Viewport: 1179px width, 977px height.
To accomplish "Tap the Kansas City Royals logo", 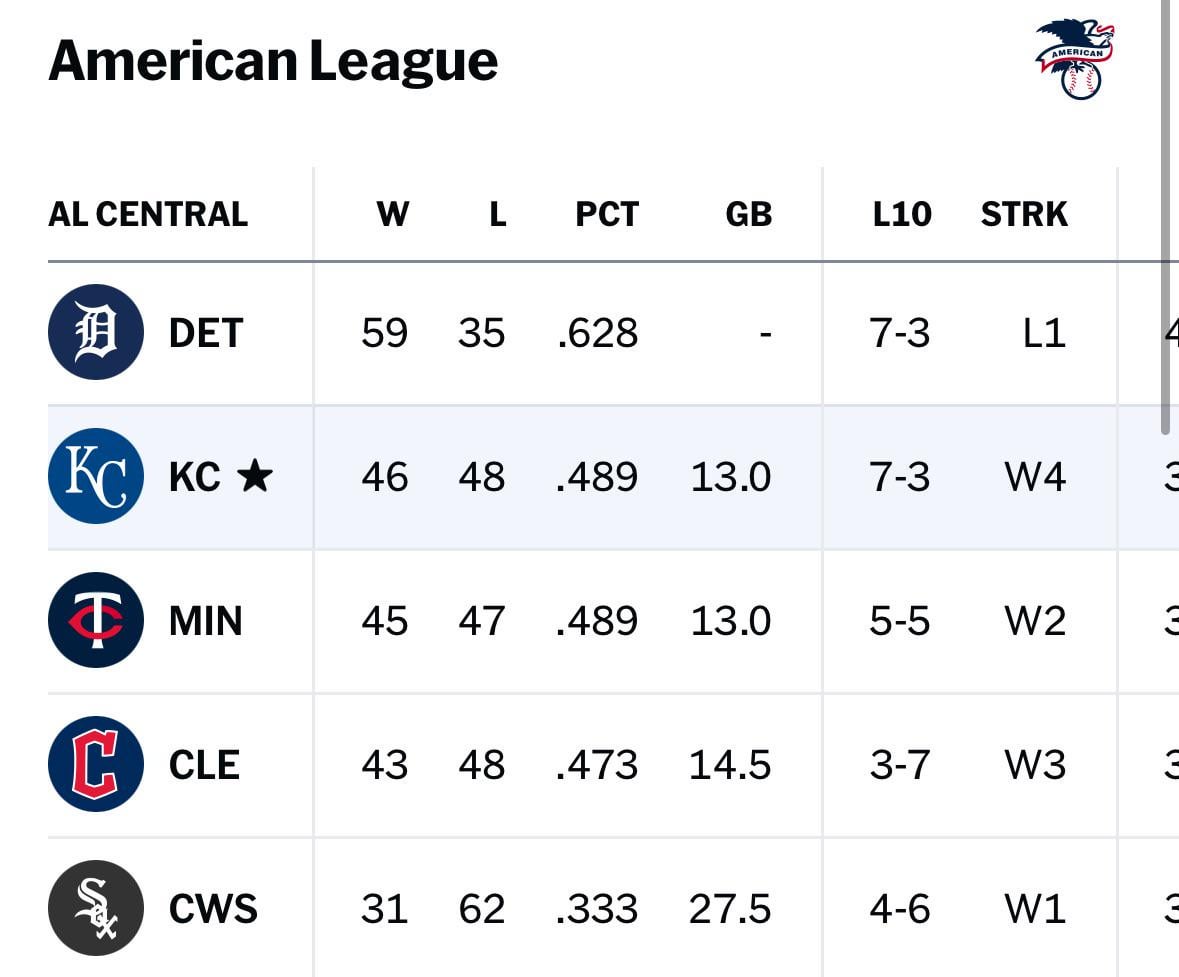I will tap(95, 476).
